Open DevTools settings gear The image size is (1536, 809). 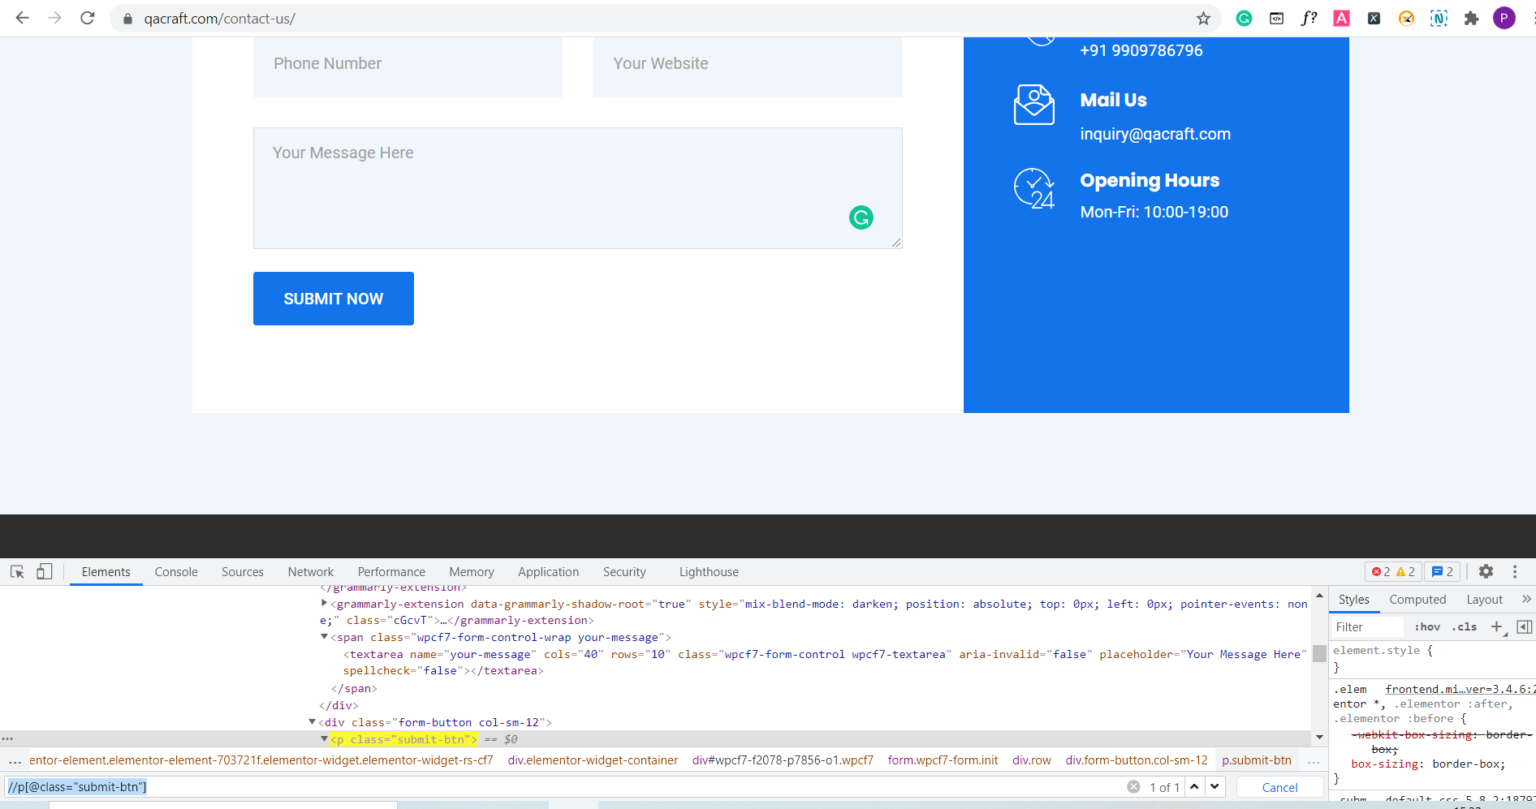pos(1486,572)
